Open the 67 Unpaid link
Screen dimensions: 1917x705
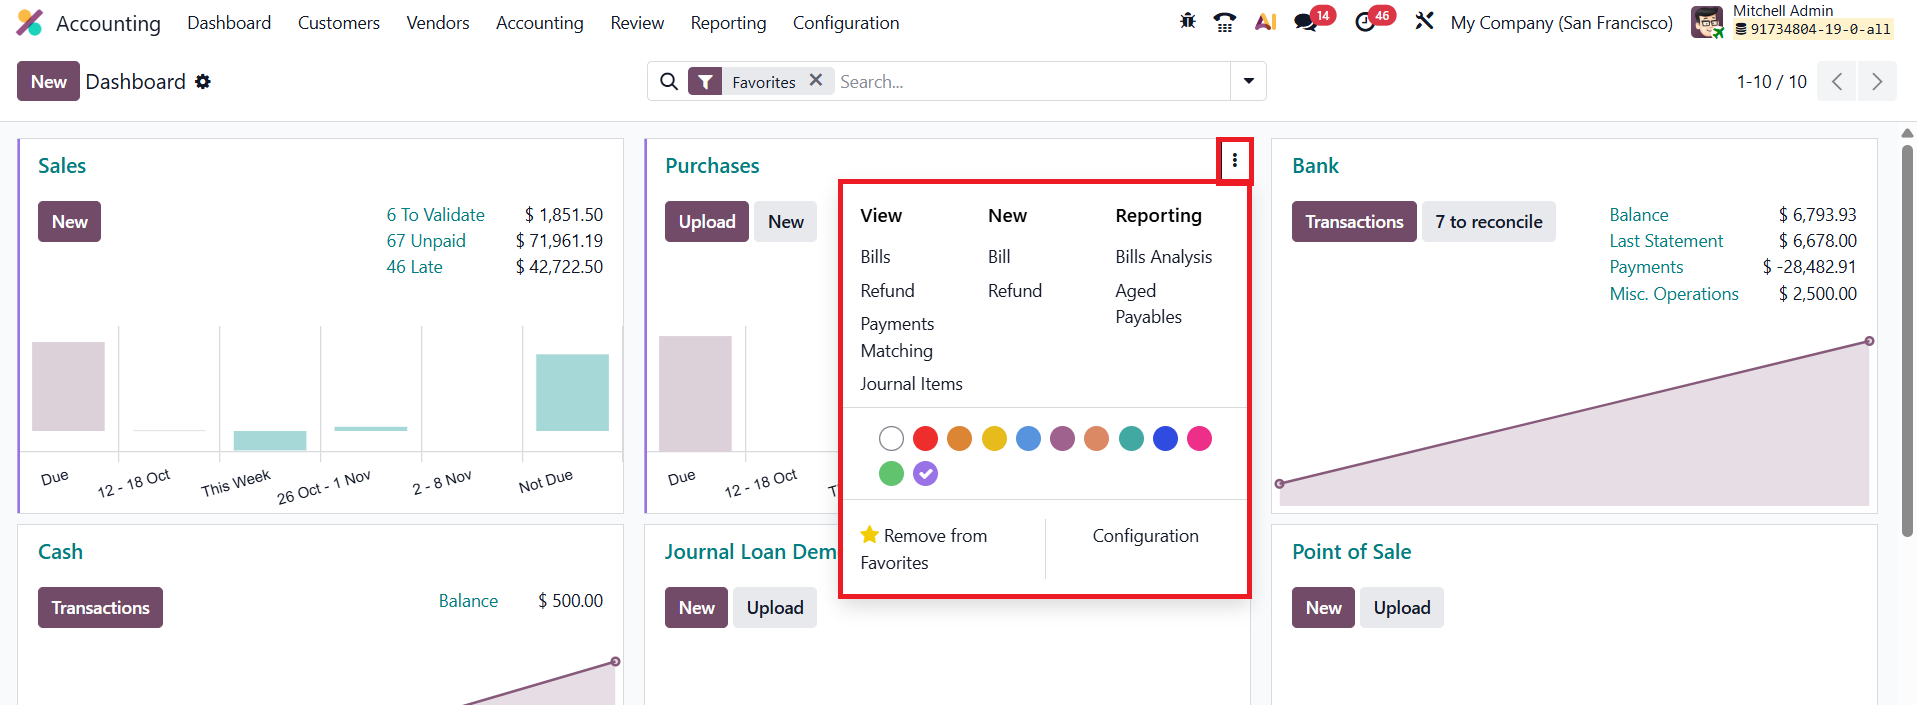pyautogui.click(x=426, y=241)
